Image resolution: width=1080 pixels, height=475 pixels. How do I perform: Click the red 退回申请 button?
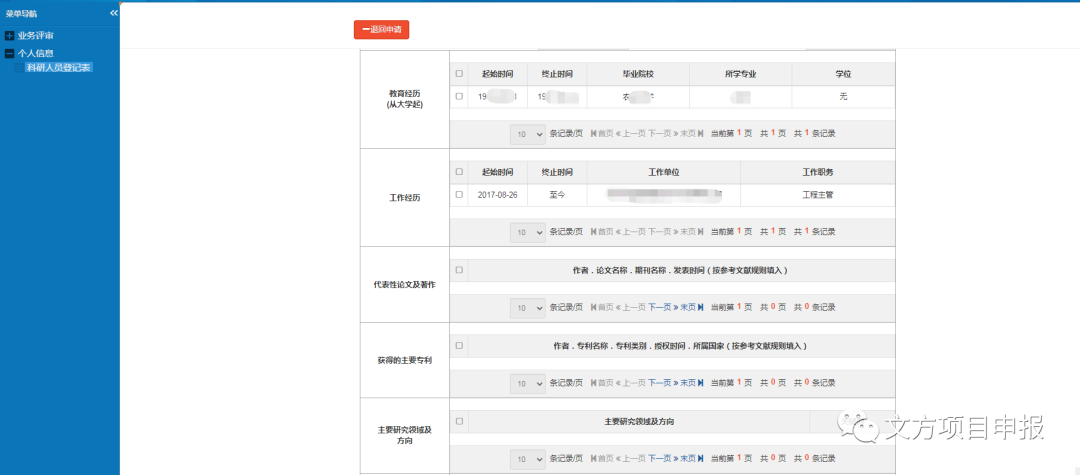pyautogui.click(x=382, y=30)
